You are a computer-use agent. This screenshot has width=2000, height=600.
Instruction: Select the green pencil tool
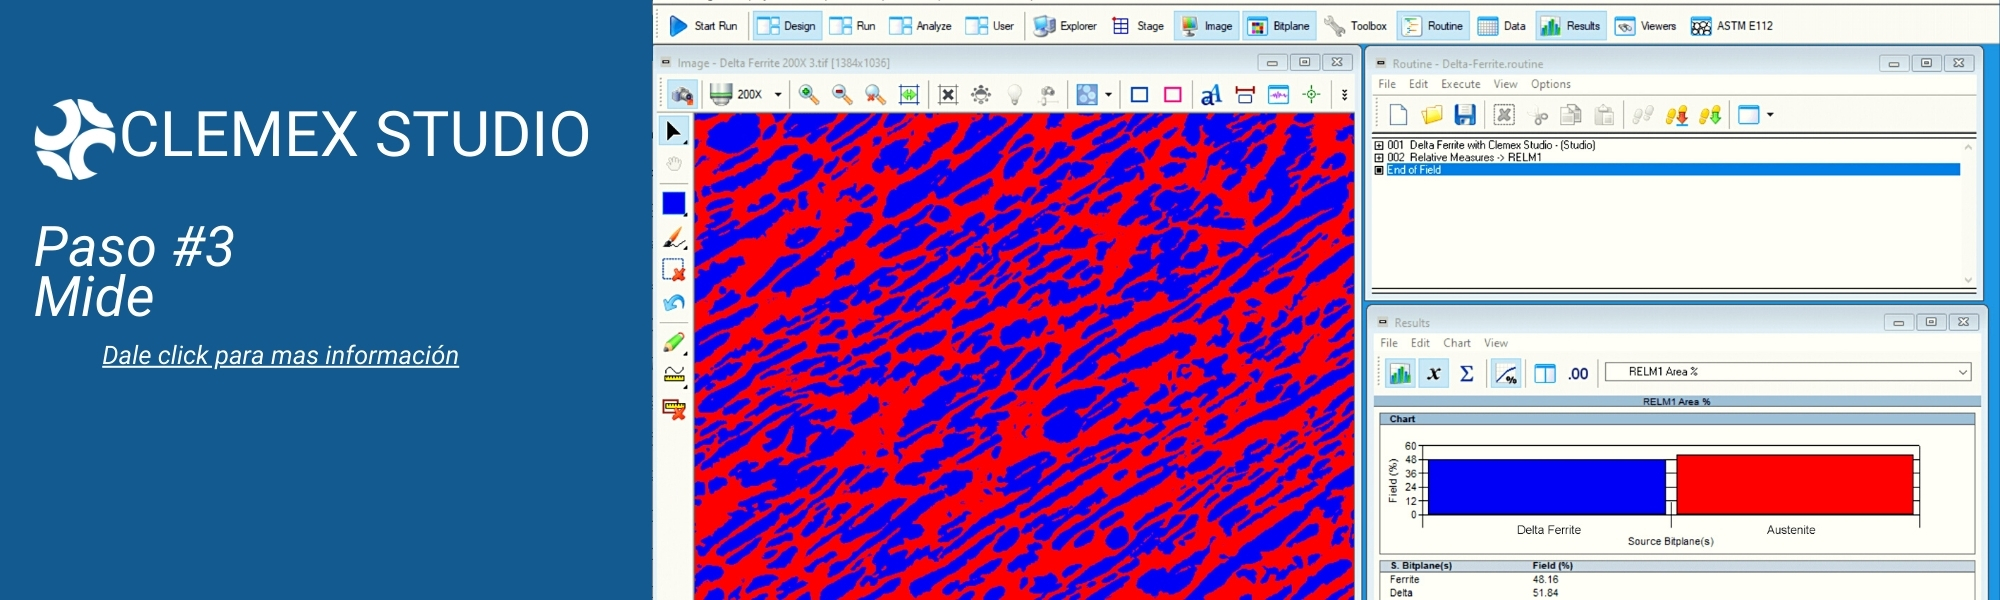(x=674, y=342)
